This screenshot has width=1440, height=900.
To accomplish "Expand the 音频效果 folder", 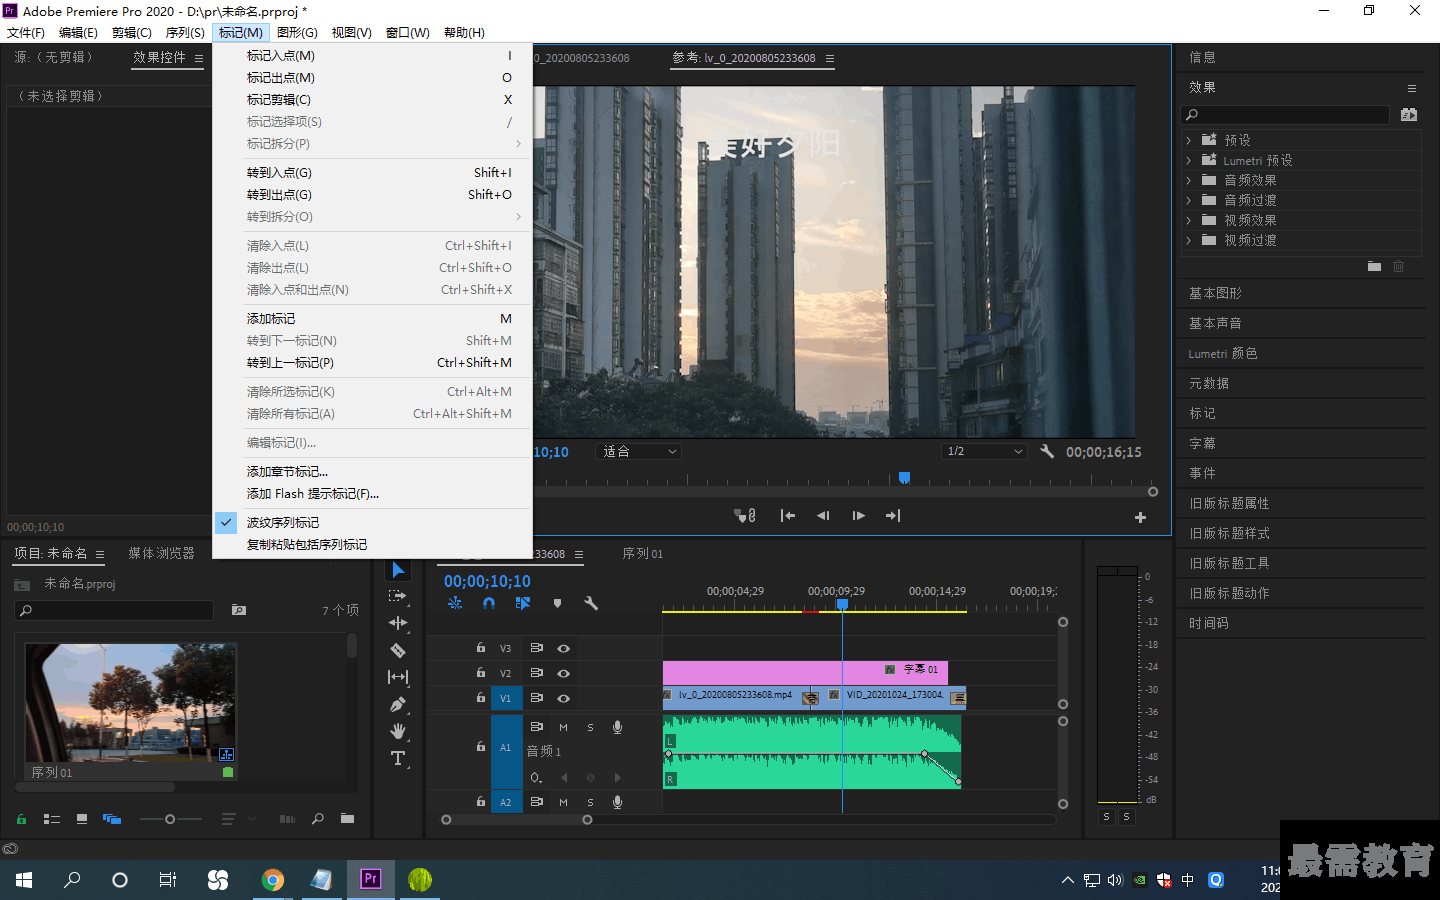I will tap(1188, 180).
